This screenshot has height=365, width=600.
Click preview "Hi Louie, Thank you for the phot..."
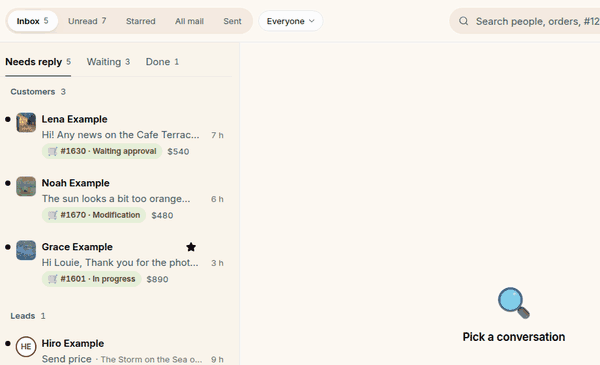120,263
